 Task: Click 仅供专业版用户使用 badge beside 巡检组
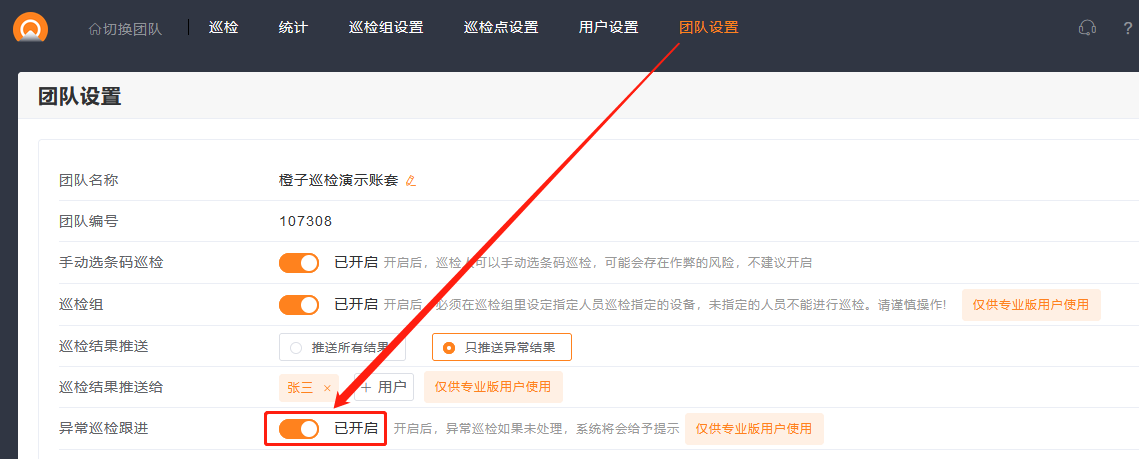click(1031, 305)
